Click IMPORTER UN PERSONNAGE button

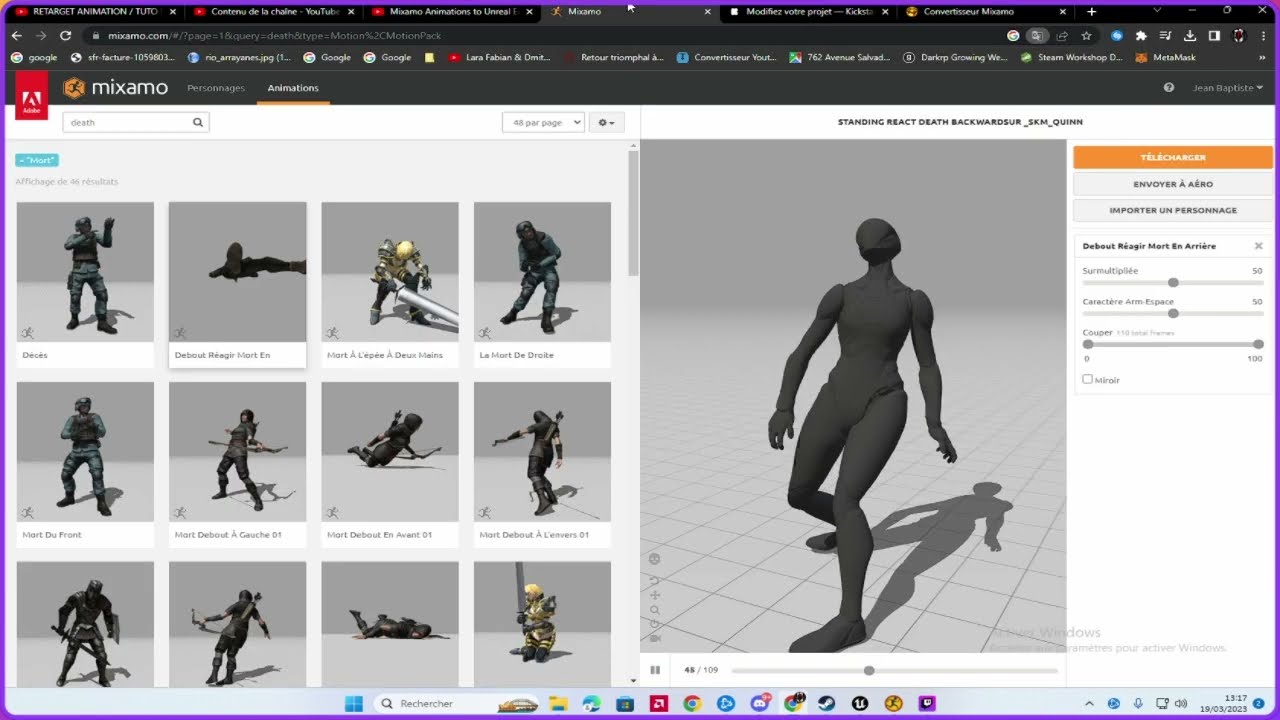1173,210
